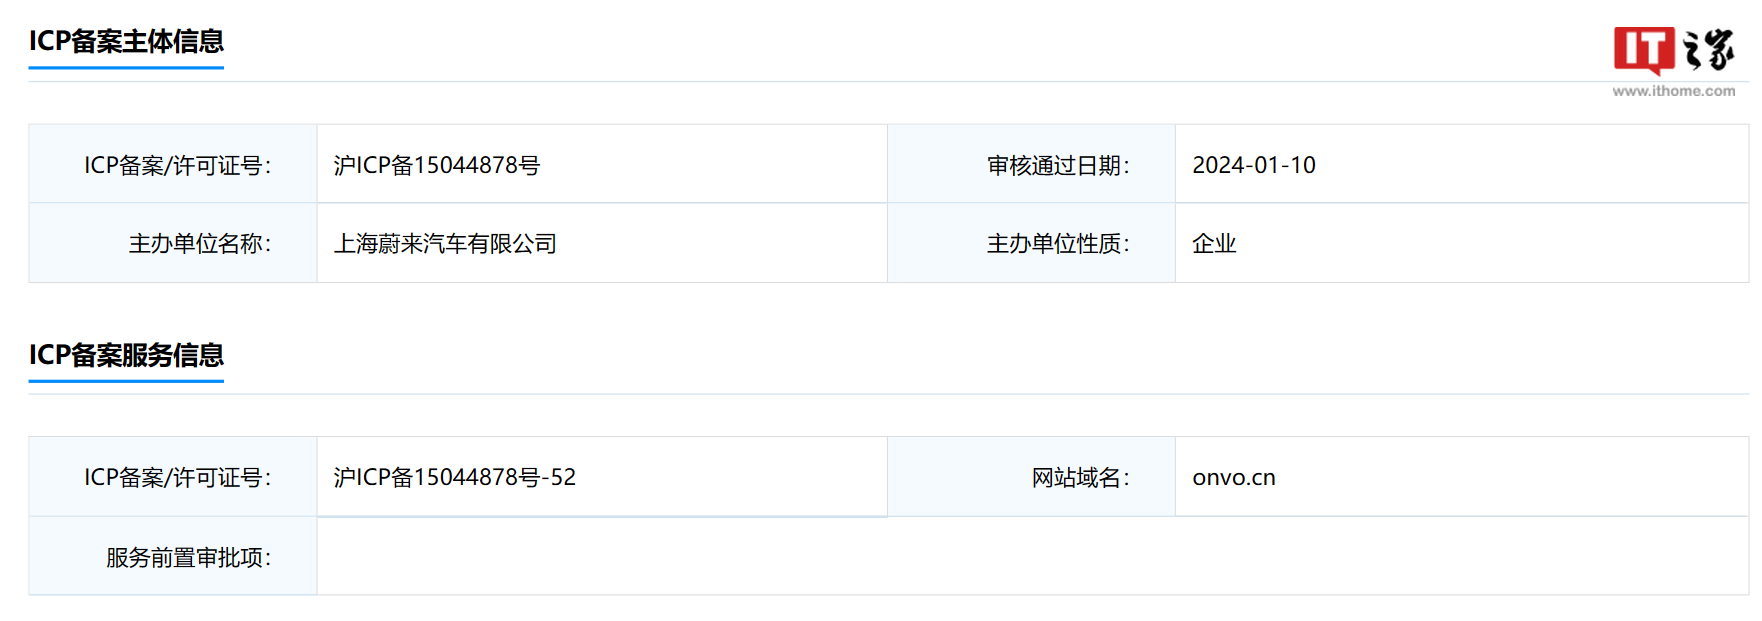The width and height of the screenshot is (1762, 621).
Task: Click the 服务前置审批项 label cell
Action: coord(188,558)
